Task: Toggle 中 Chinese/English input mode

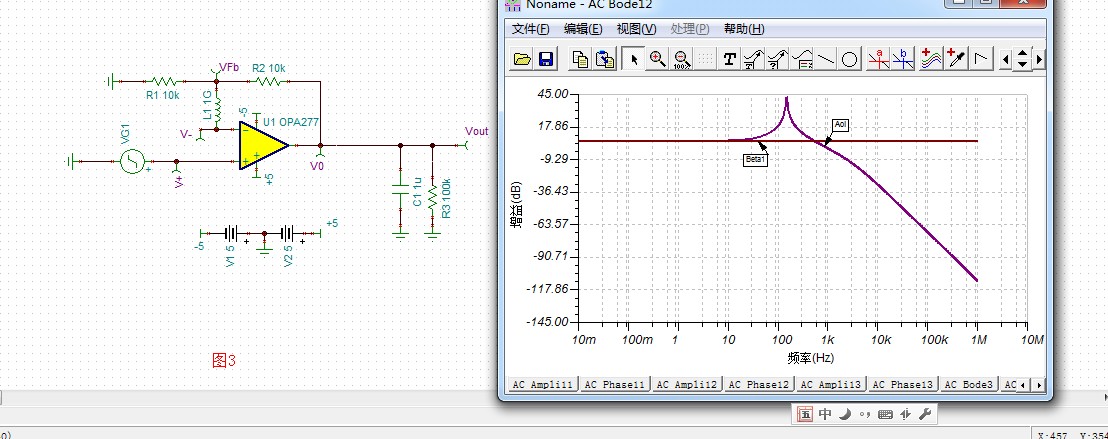Action: 825,414
